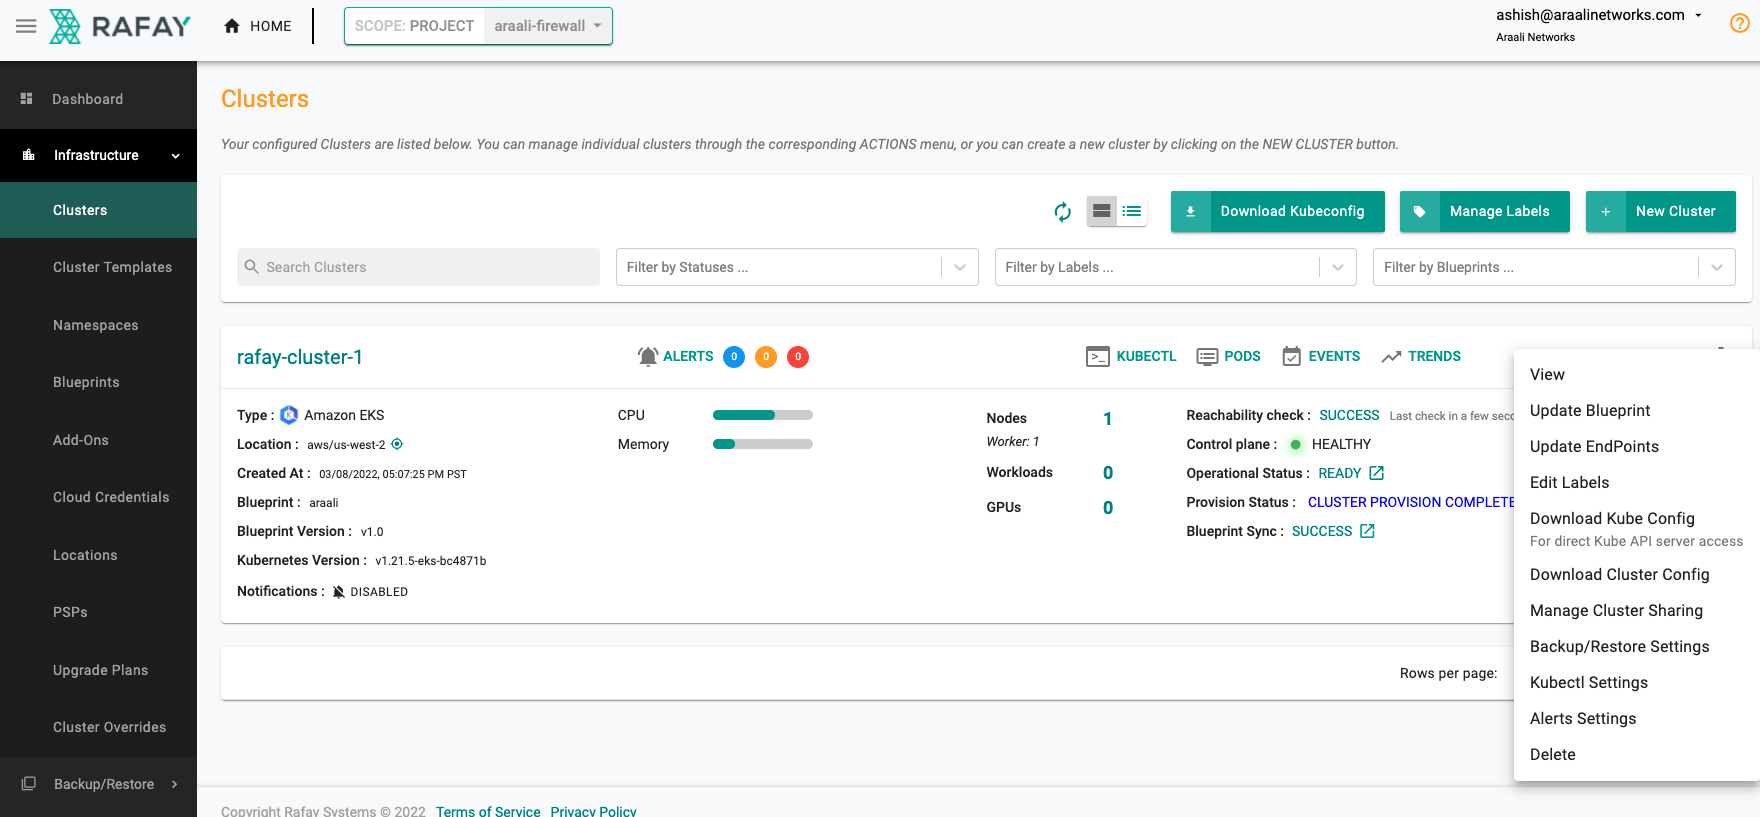Collapse the Infrastructure sidebar section

coord(176,156)
